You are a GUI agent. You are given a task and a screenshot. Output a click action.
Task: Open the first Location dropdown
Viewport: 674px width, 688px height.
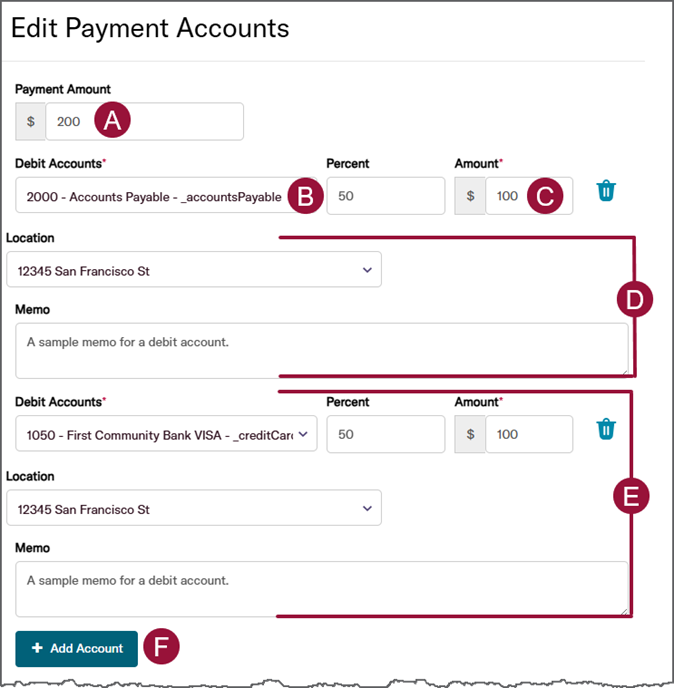click(x=194, y=270)
